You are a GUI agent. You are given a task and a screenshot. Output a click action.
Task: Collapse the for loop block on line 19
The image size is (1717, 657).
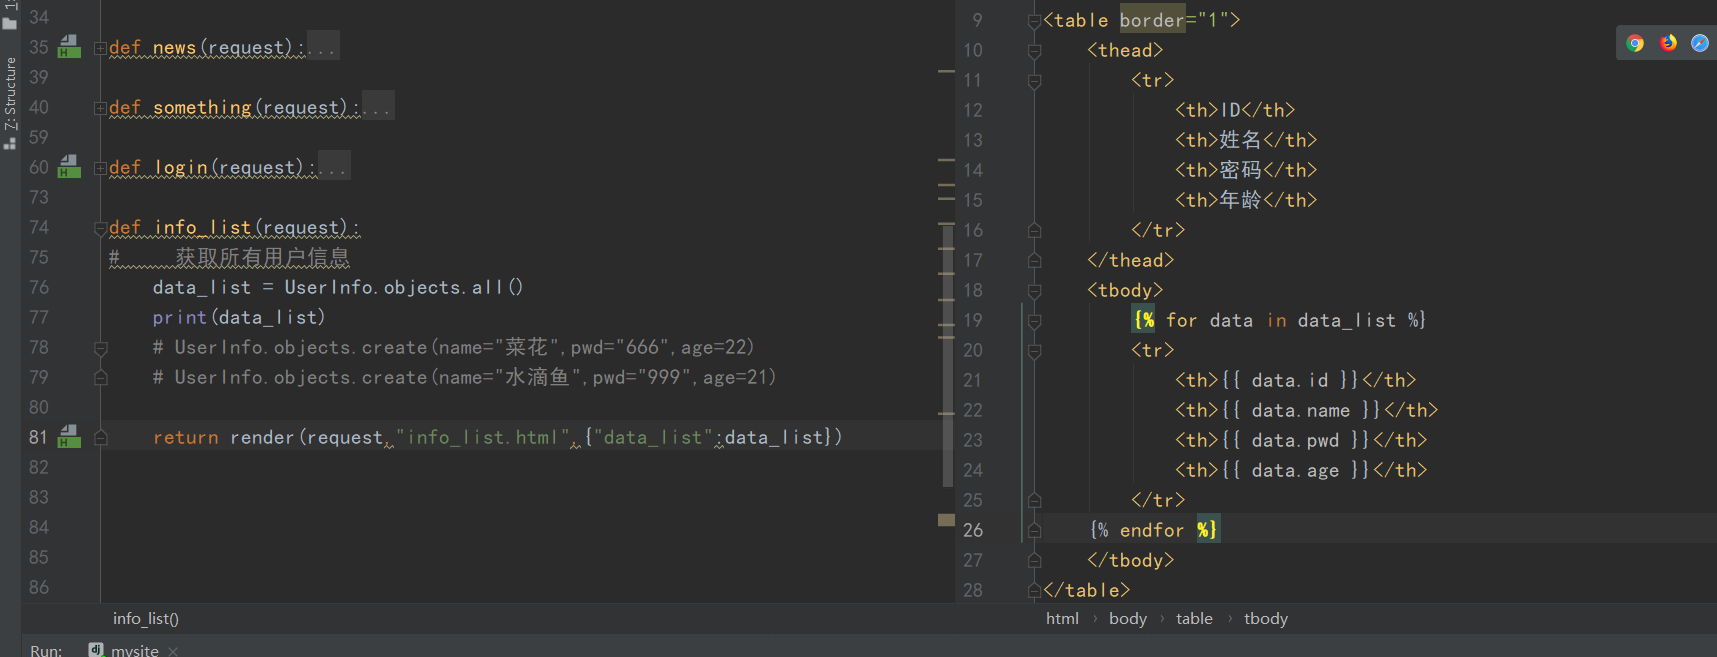(1035, 321)
